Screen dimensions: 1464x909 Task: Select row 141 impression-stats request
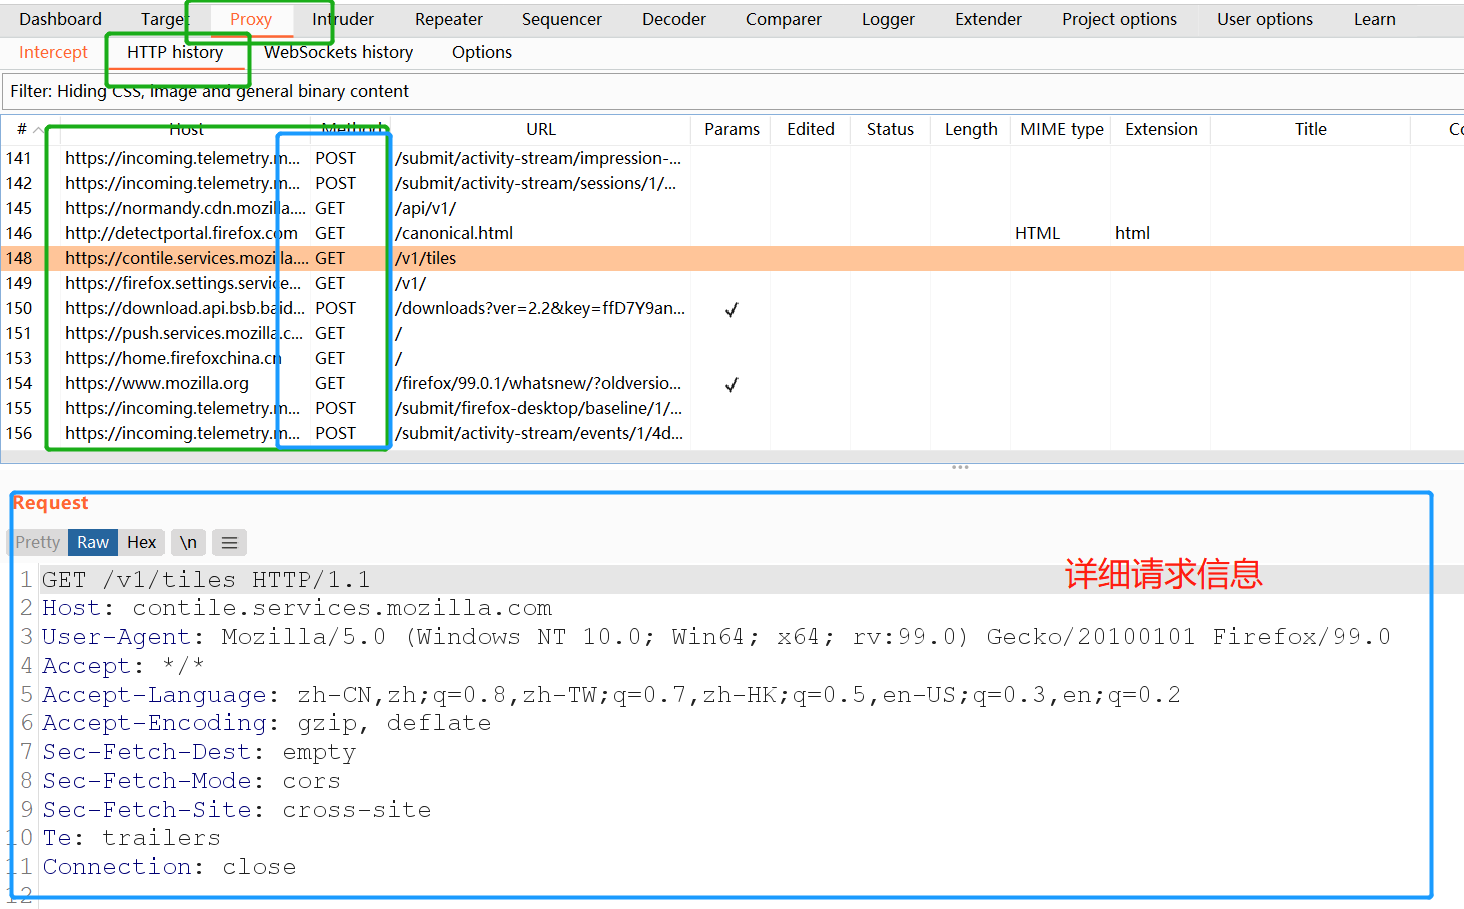(x=732, y=158)
